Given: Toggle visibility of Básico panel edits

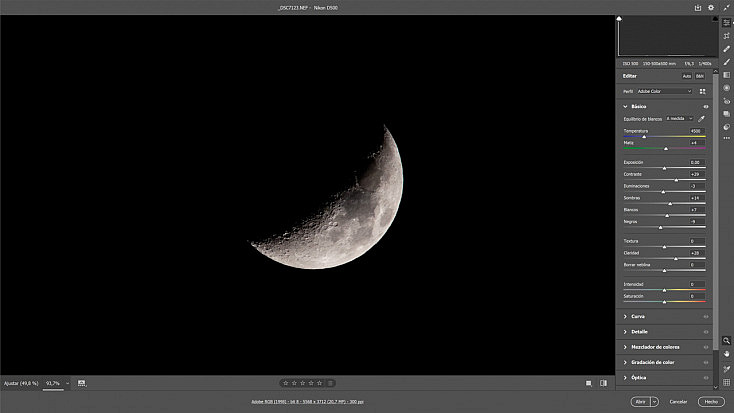Looking at the screenshot, I should (705, 107).
